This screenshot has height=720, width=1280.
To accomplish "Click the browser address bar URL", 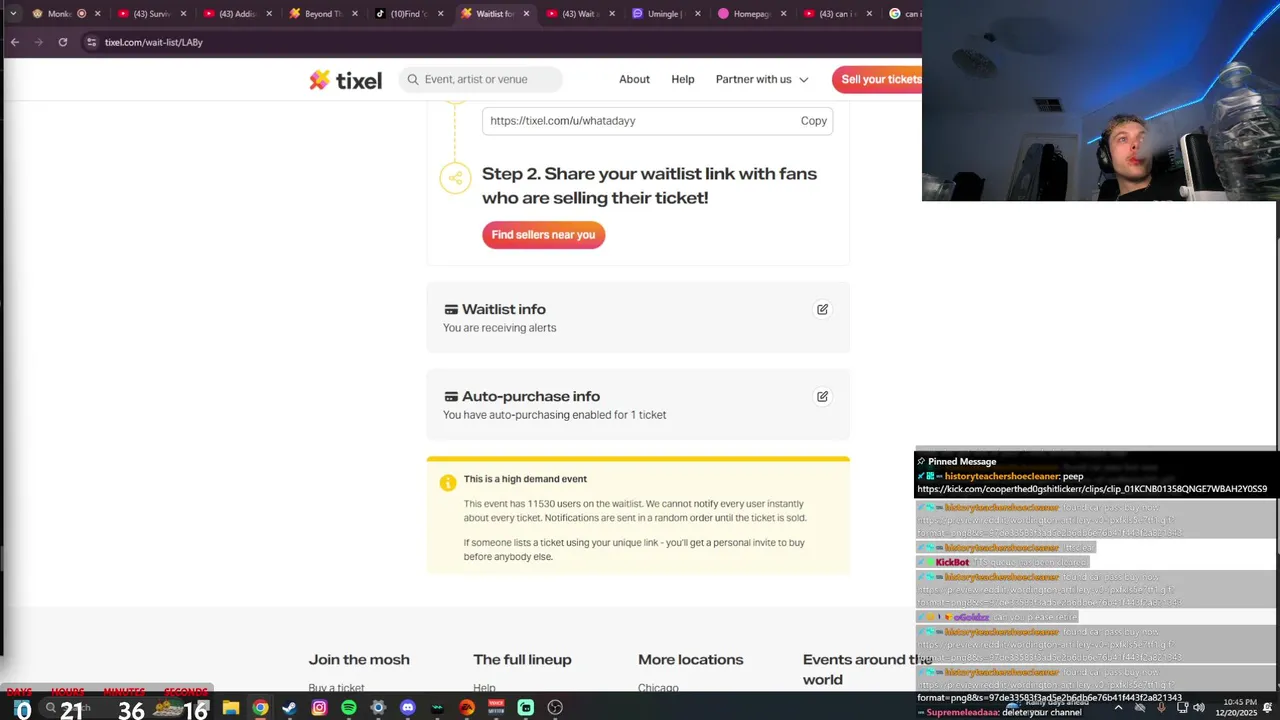I will tap(153, 42).
